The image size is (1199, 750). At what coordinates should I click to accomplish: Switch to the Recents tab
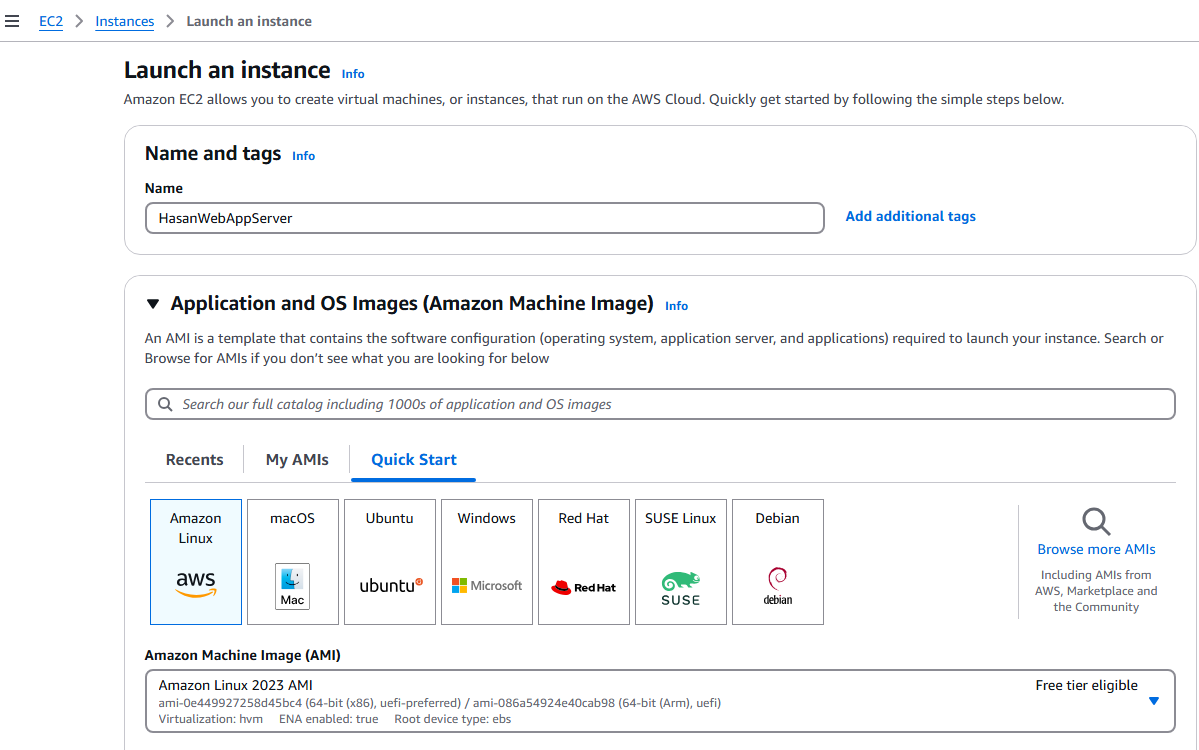(194, 459)
